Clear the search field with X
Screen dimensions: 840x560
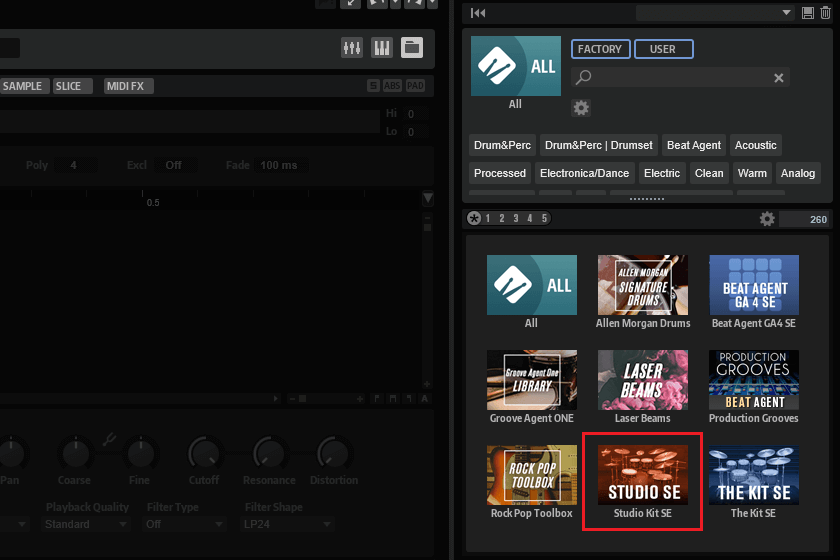coord(779,77)
